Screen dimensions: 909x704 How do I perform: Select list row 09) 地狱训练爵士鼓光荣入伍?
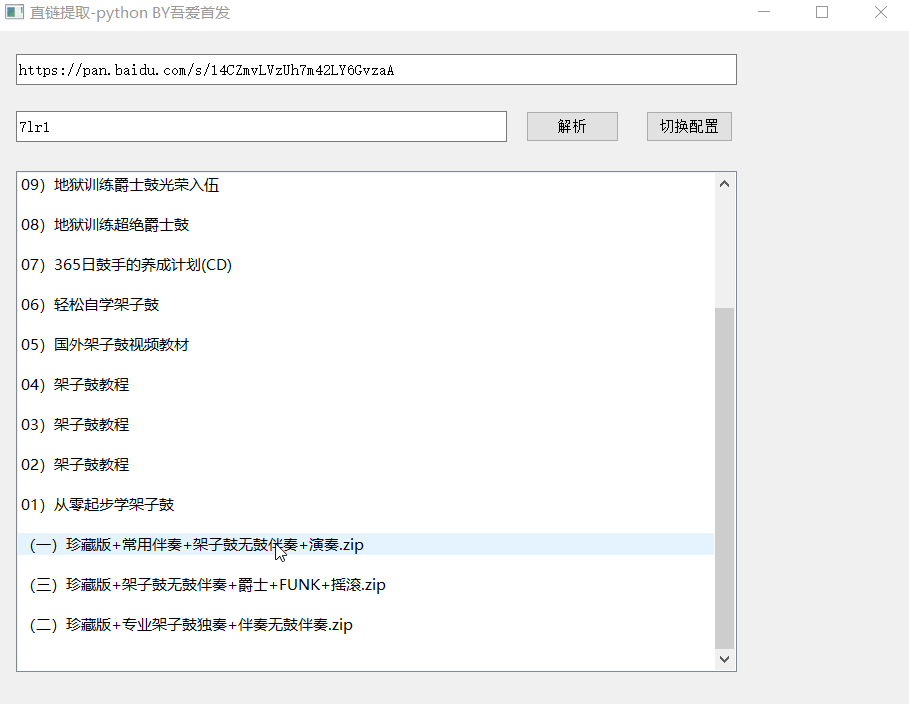(366, 185)
